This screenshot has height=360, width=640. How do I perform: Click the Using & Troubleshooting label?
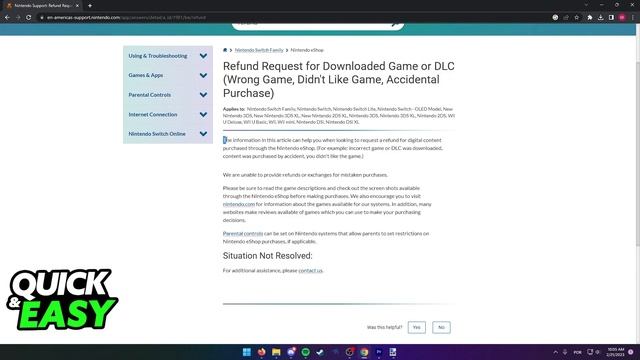pos(158,56)
